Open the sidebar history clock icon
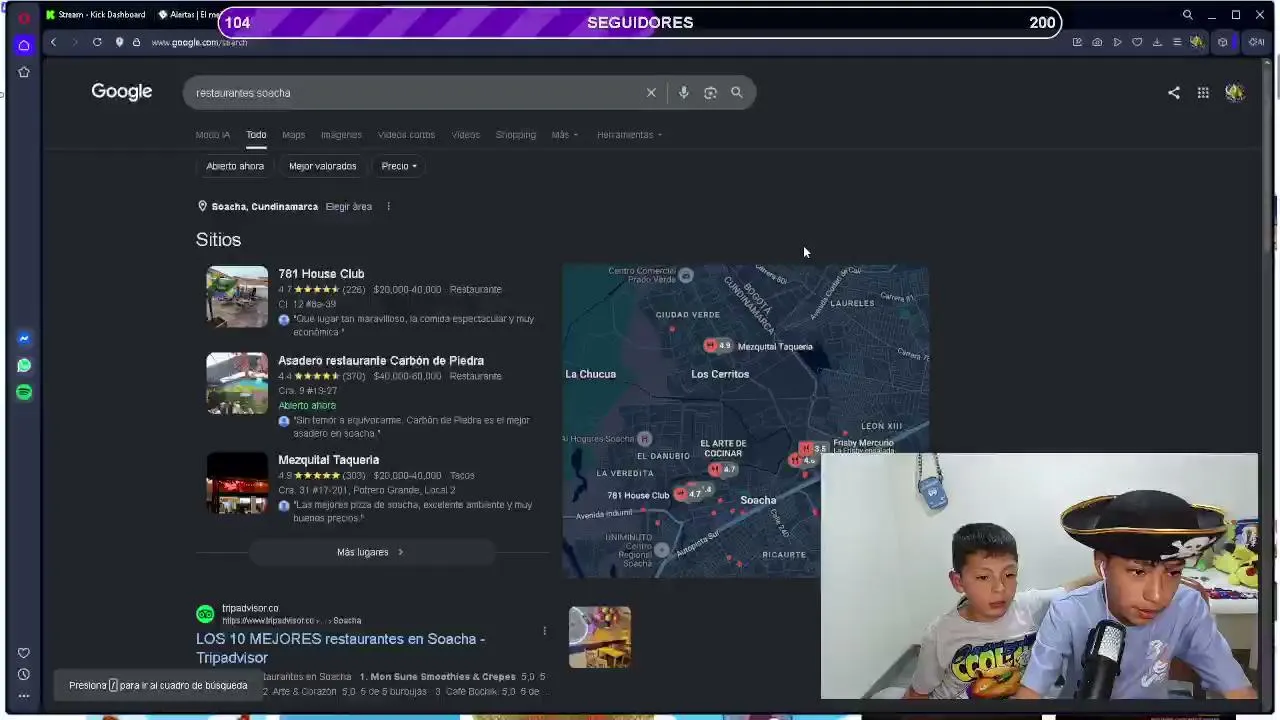Image resolution: width=1280 pixels, height=720 pixels. (x=24, y=674)
